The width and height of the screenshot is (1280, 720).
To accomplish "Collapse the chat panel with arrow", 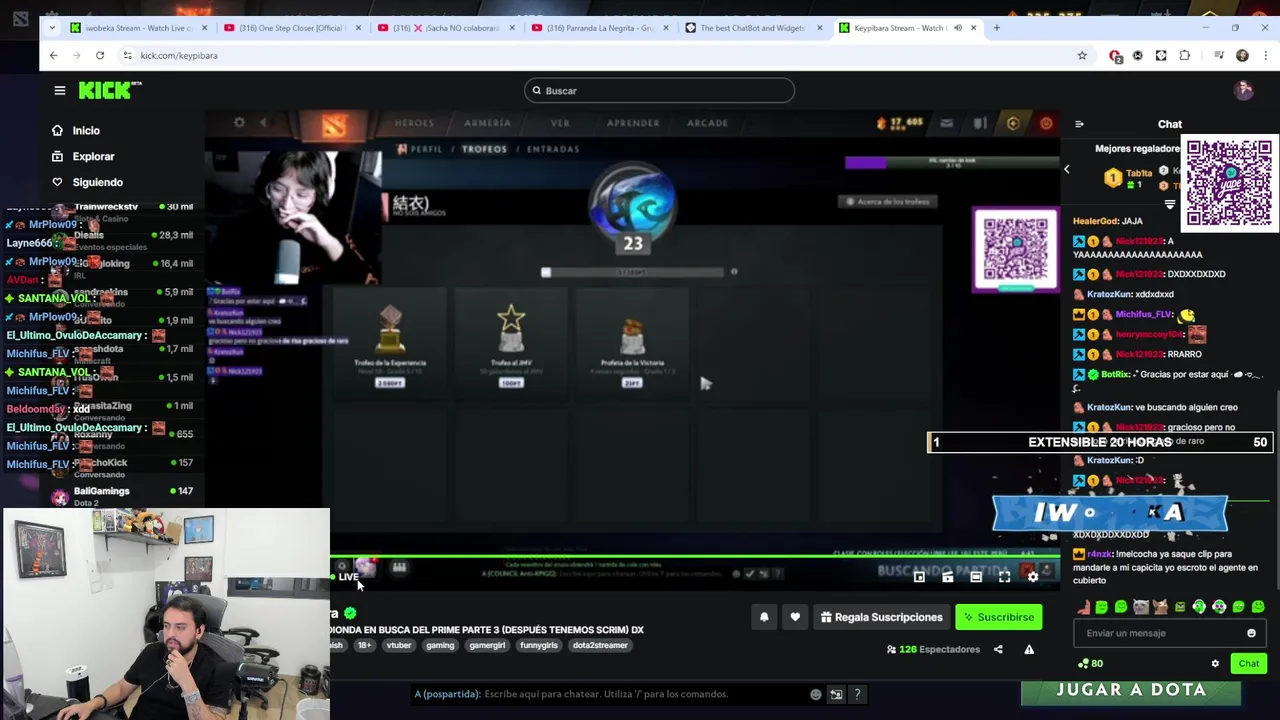I will (x=1079, y=124).
